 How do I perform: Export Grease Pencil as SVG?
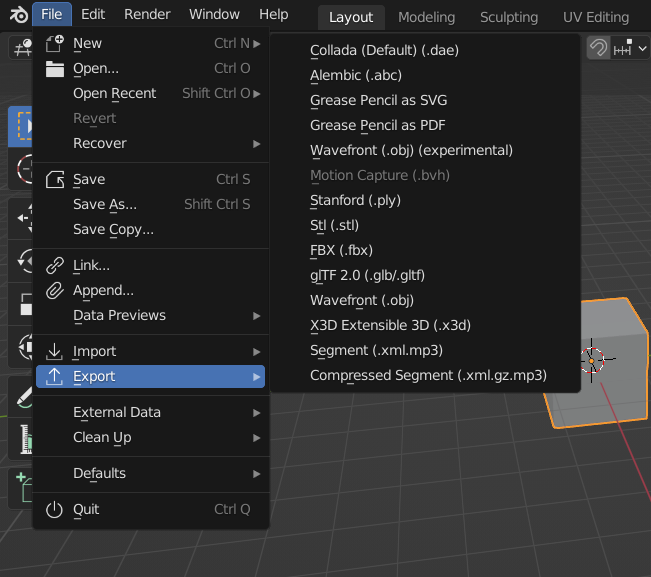pos(425,100)
